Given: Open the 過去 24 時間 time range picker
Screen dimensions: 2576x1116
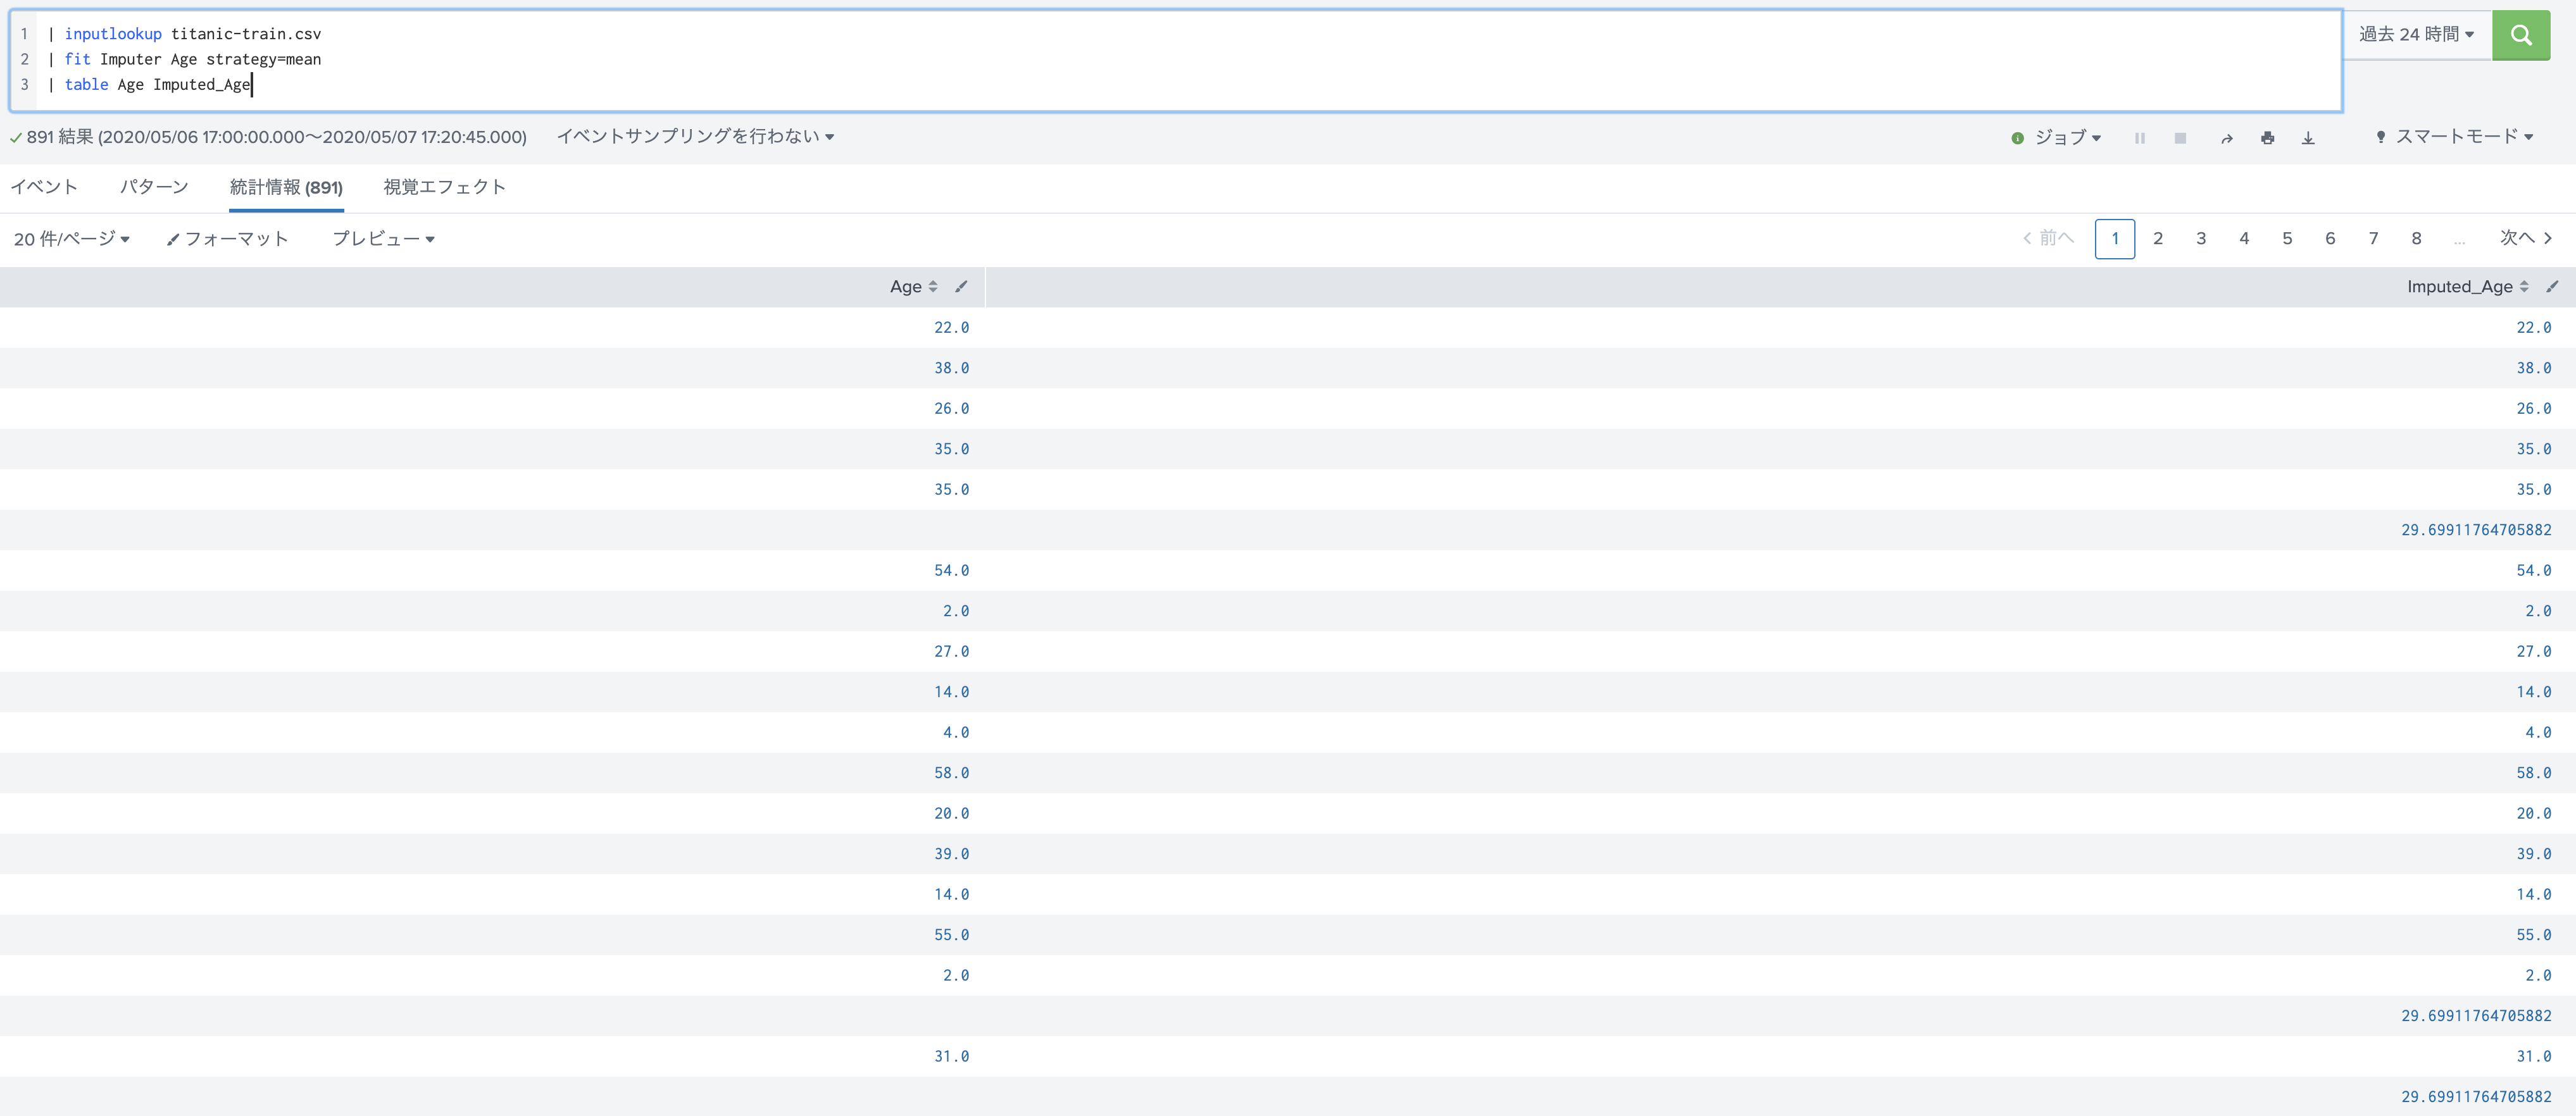Looking at the screenshot, I should [2416, 35].
